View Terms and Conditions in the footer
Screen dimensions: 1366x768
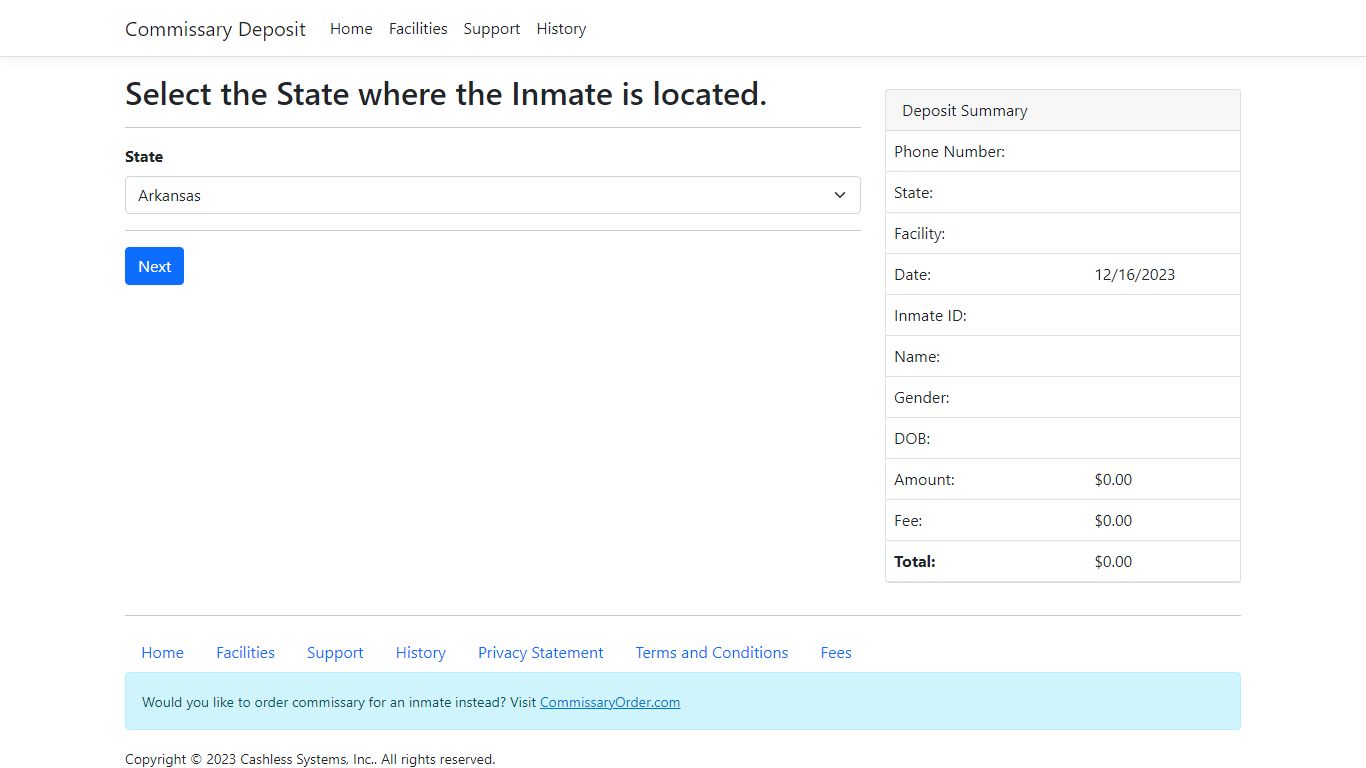711,652
